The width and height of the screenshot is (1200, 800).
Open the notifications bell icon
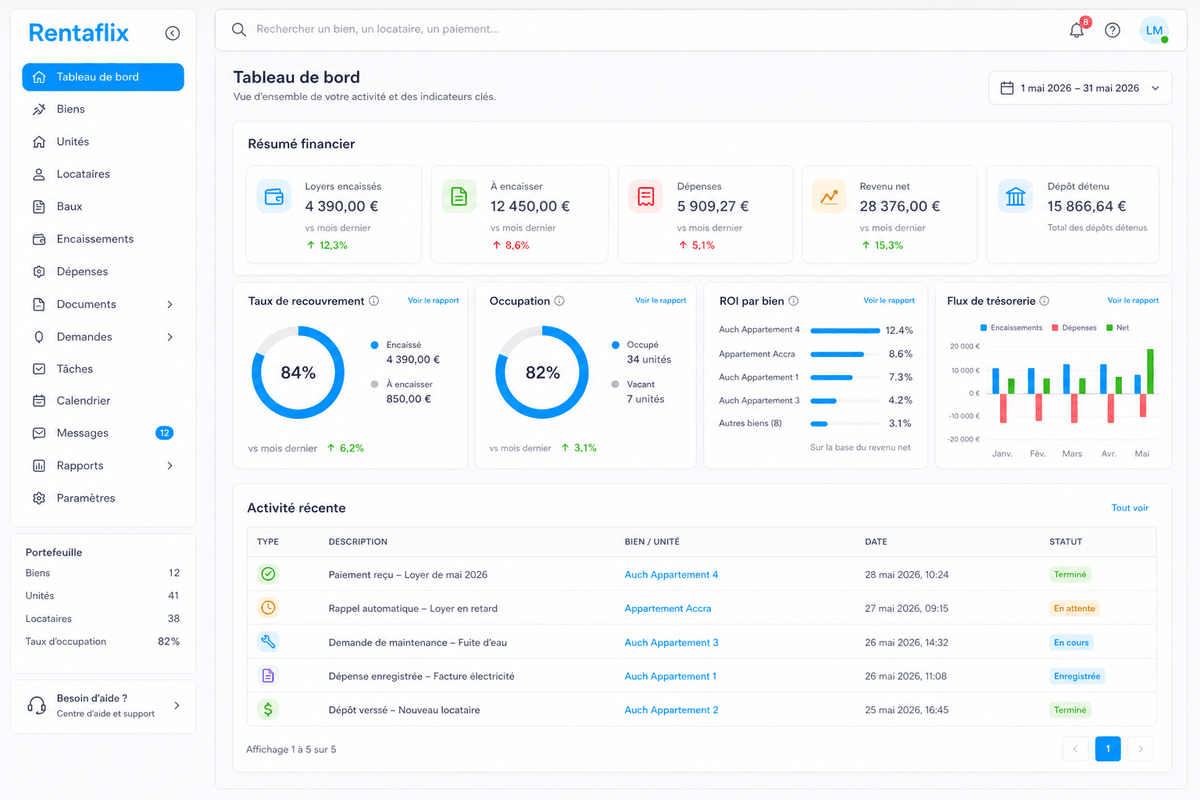pyautogui.click(x=1077, y=30)
